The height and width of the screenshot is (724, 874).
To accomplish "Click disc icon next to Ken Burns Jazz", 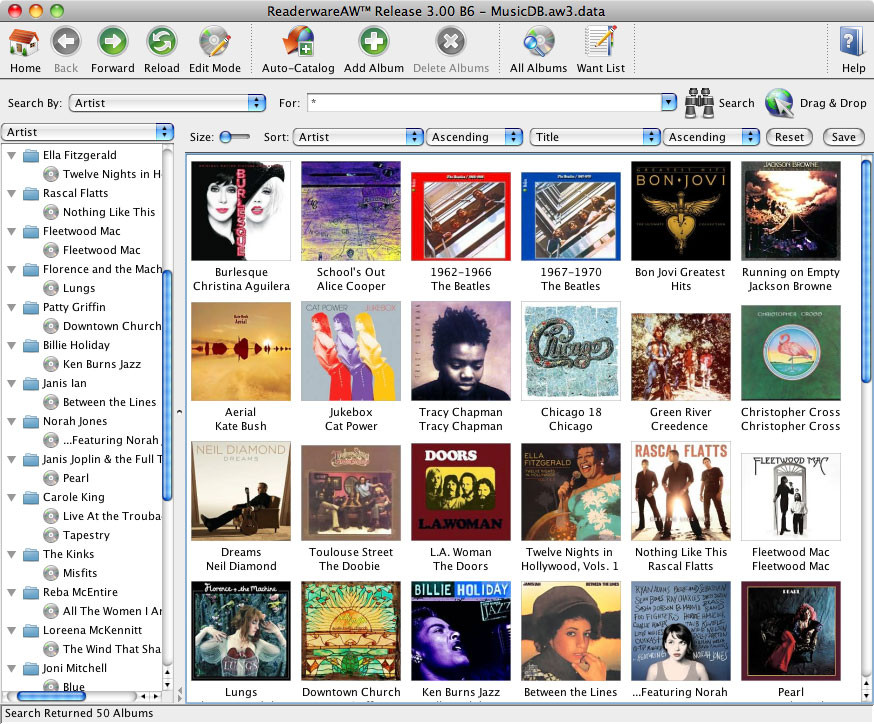I will (x=51, y=365).
